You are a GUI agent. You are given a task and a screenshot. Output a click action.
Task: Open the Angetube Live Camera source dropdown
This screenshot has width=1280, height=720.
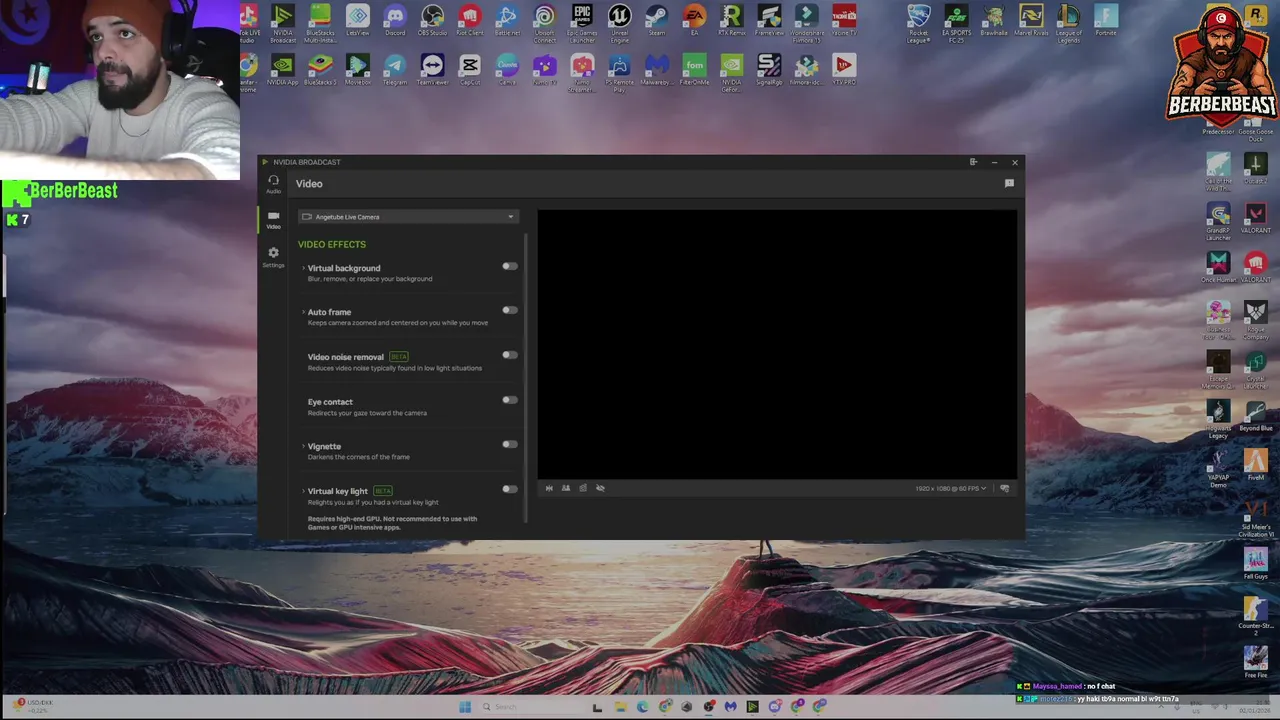click(408, 217)
